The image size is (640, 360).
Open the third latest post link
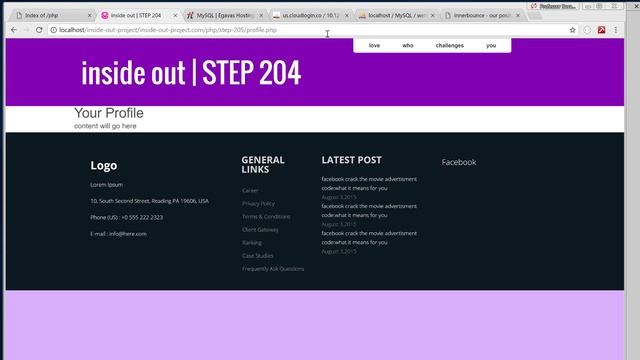click(x=369, y=238)
